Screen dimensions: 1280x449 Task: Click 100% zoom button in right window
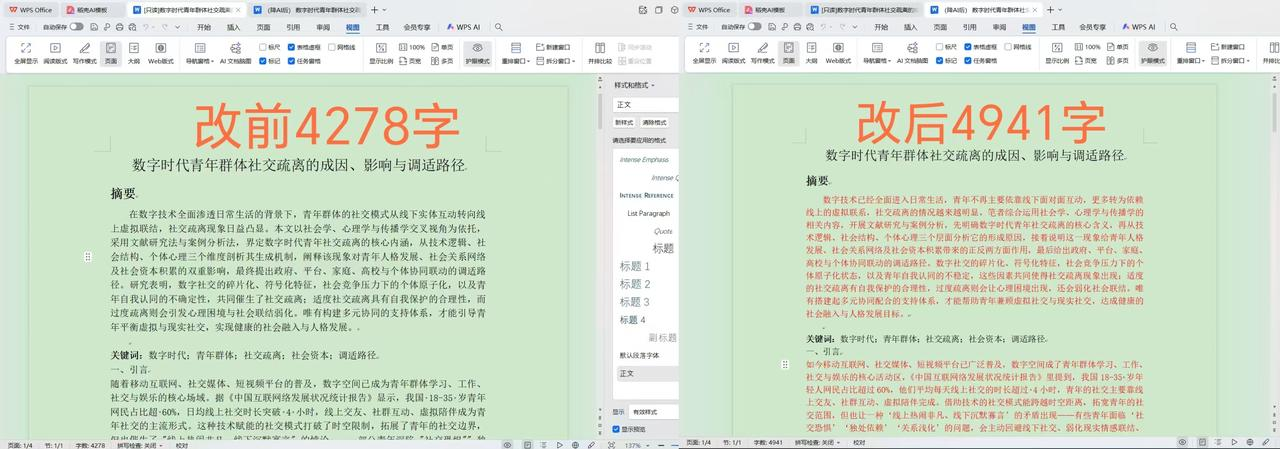[1087, 47]
